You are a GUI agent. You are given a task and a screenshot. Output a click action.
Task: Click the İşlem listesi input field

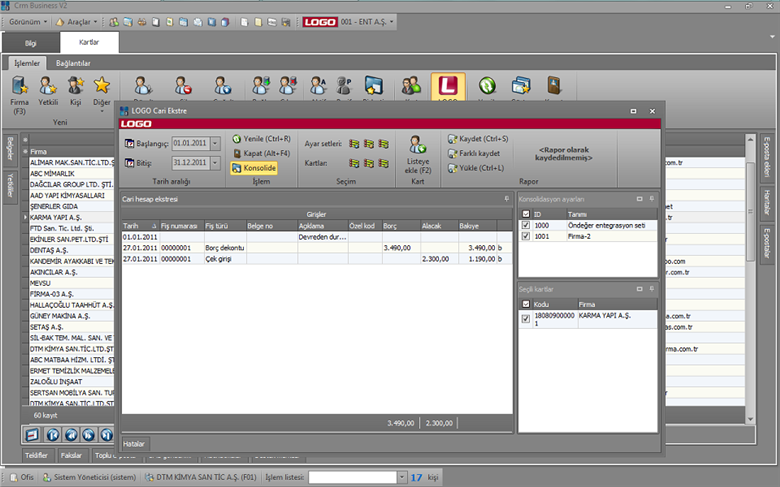(x=353, y=478)
